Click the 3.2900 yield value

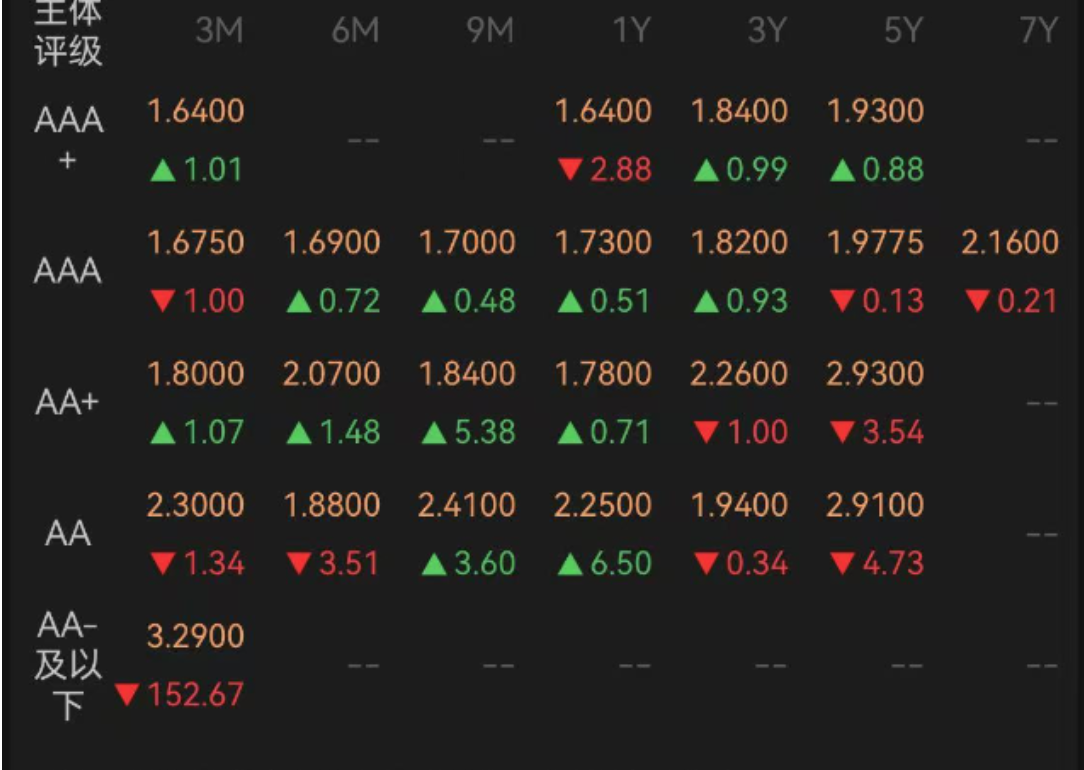(196, 636)
